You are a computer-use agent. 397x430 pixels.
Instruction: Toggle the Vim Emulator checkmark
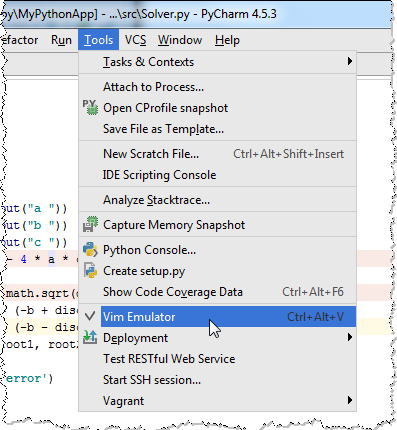pyautogui.click(x=90, y=316)
